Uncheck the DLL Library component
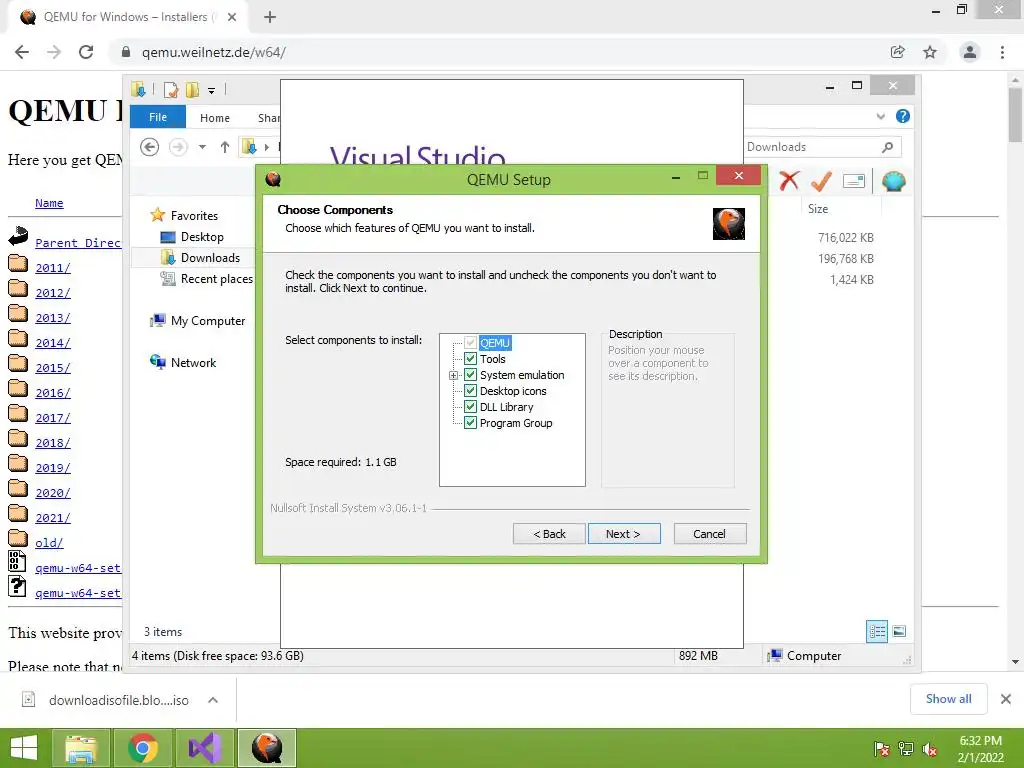1024x768 pixels. [x=470, y=407]
